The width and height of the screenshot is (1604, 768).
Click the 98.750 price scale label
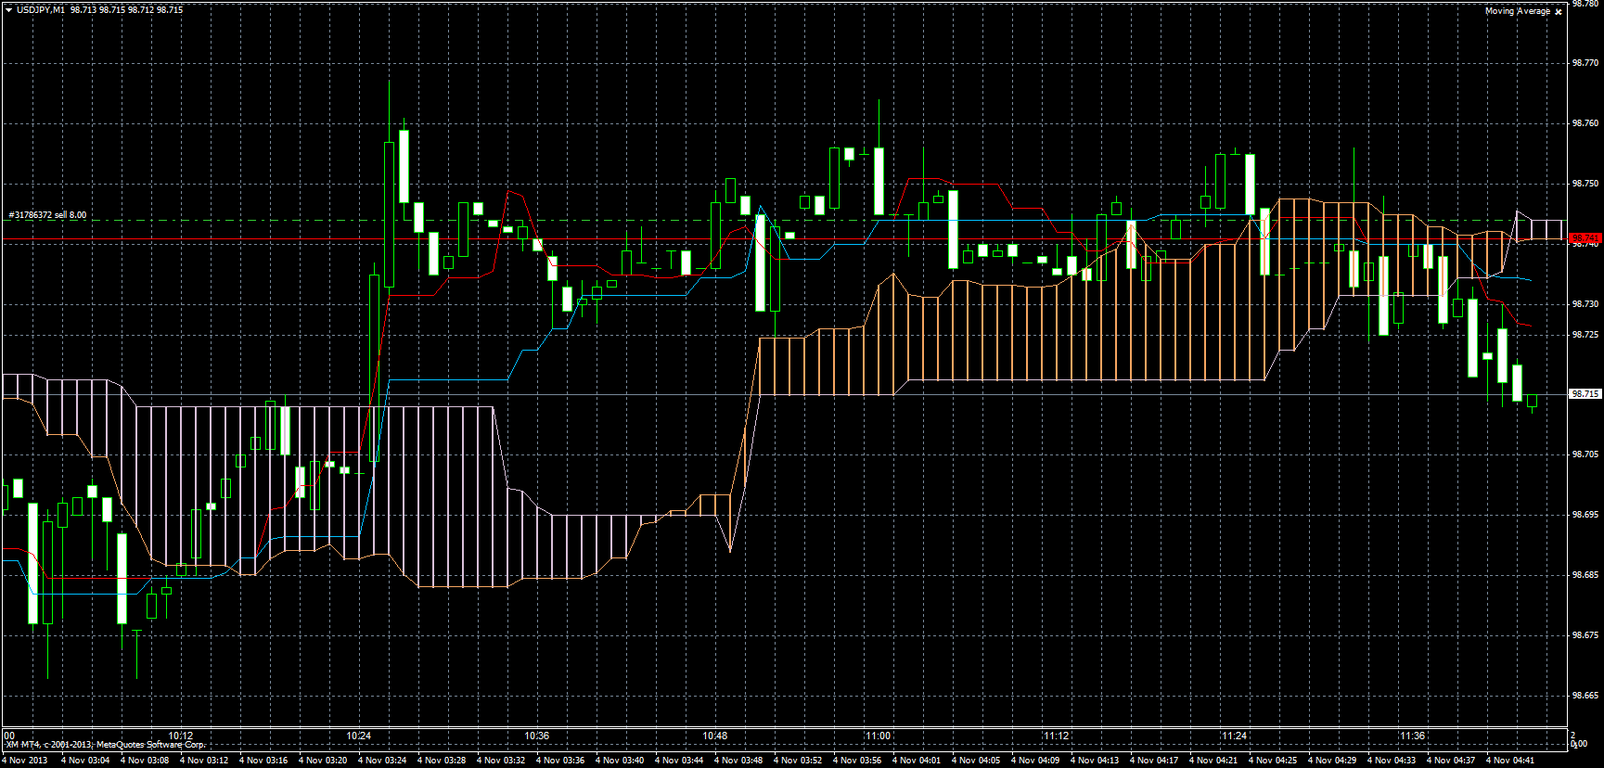coord(1584,184)
